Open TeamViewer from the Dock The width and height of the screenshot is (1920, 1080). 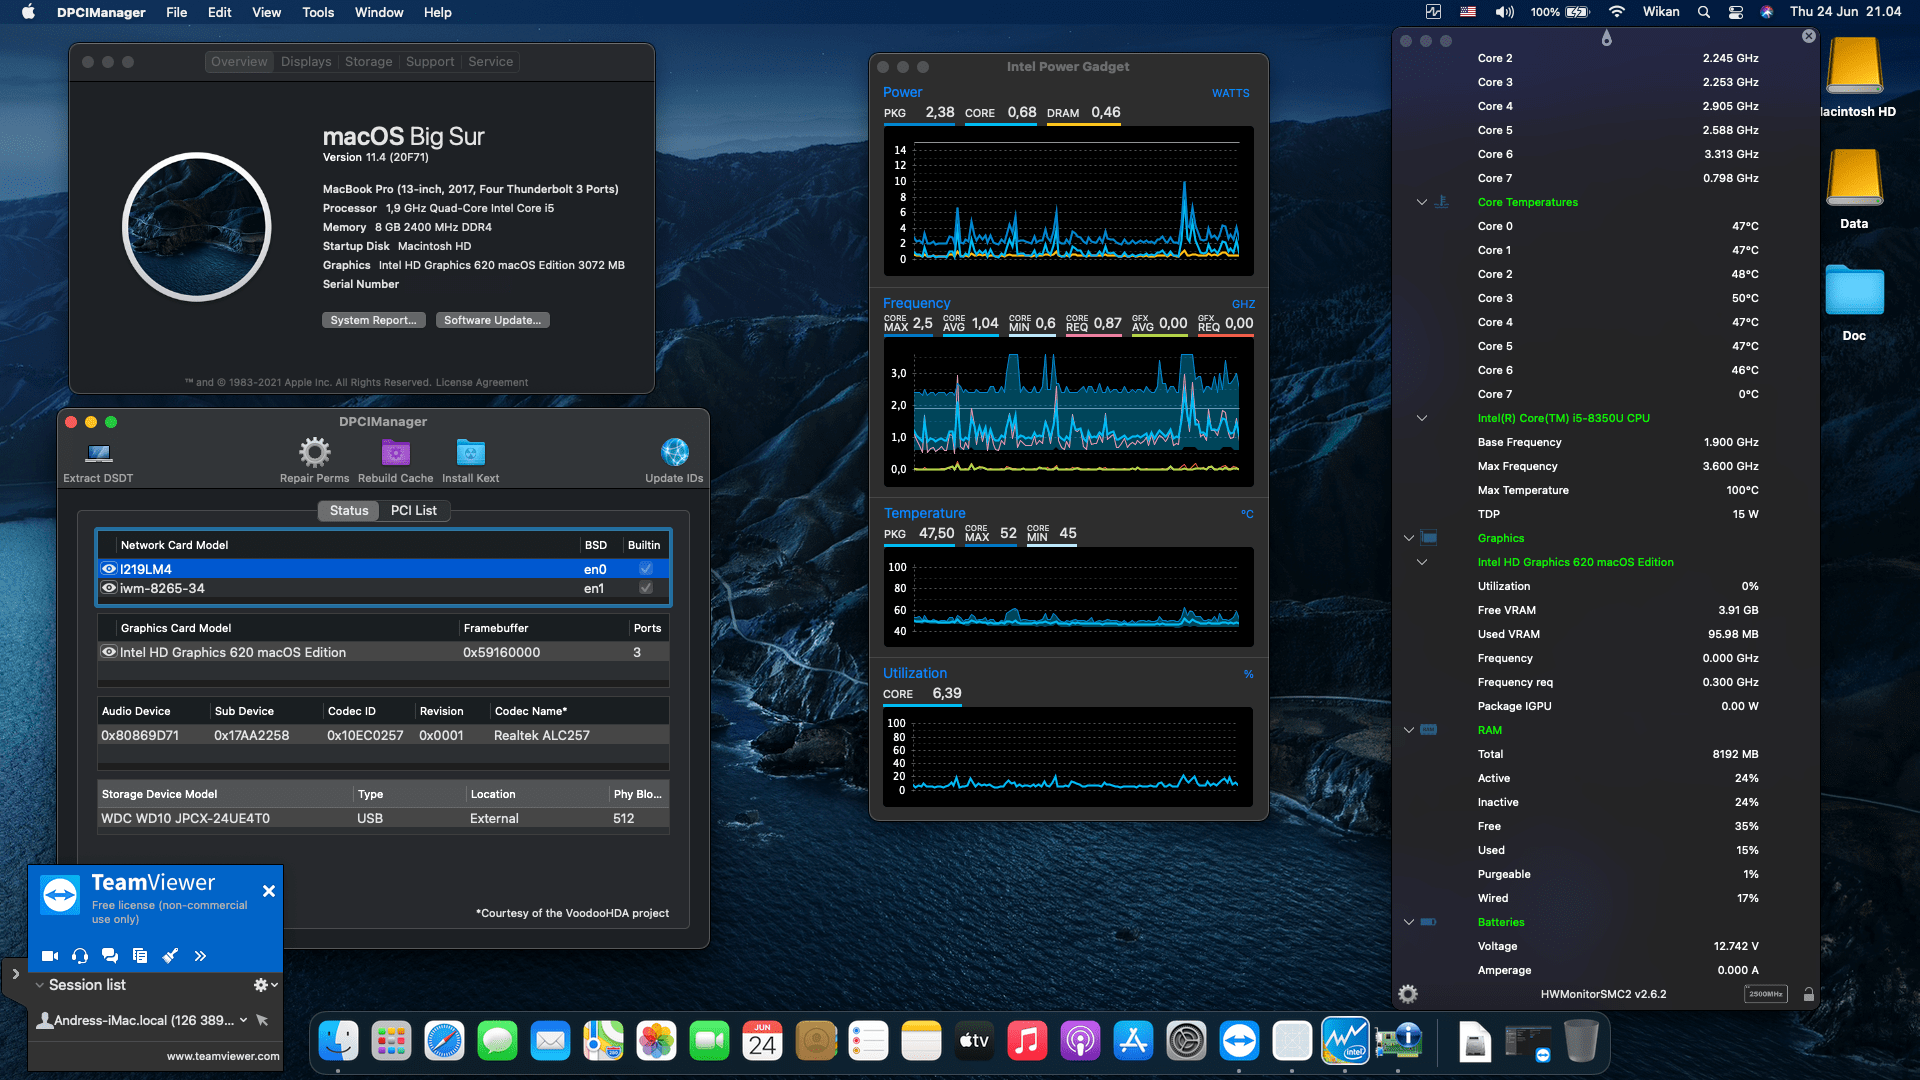(1239, 1042)
